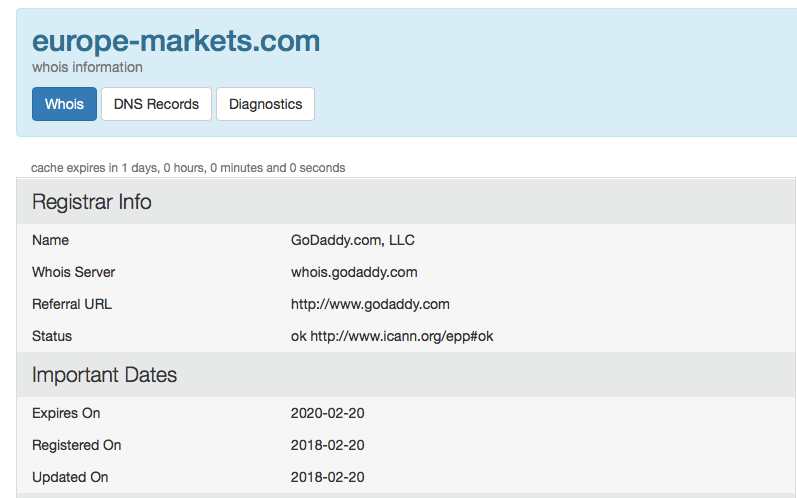Viewport: 797px width, 498px height.
Task: Click the Updated On date value
Action: [x=327, y=477]
